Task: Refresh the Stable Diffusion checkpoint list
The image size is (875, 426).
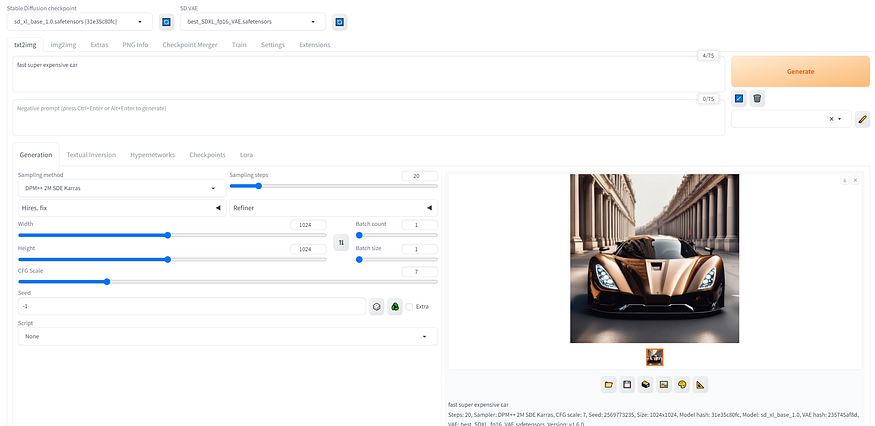Action: 166,22
